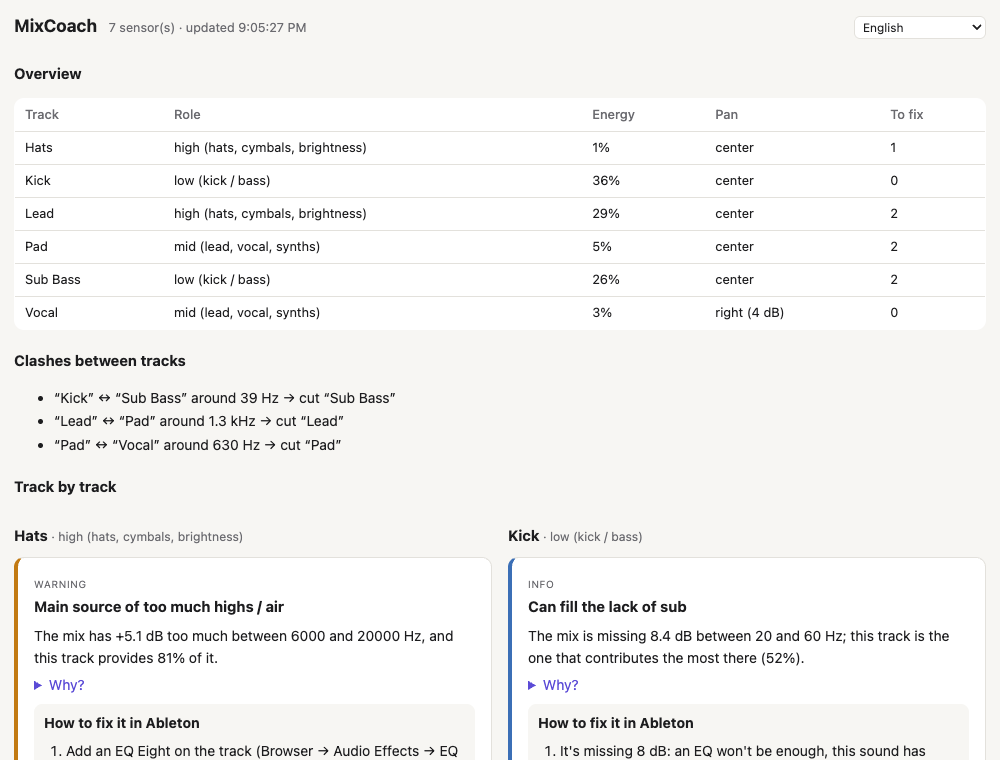This screenshot has width=1000, height=760.
Task: Select the Lead track name cell
Action: click(x=40, y=214)
